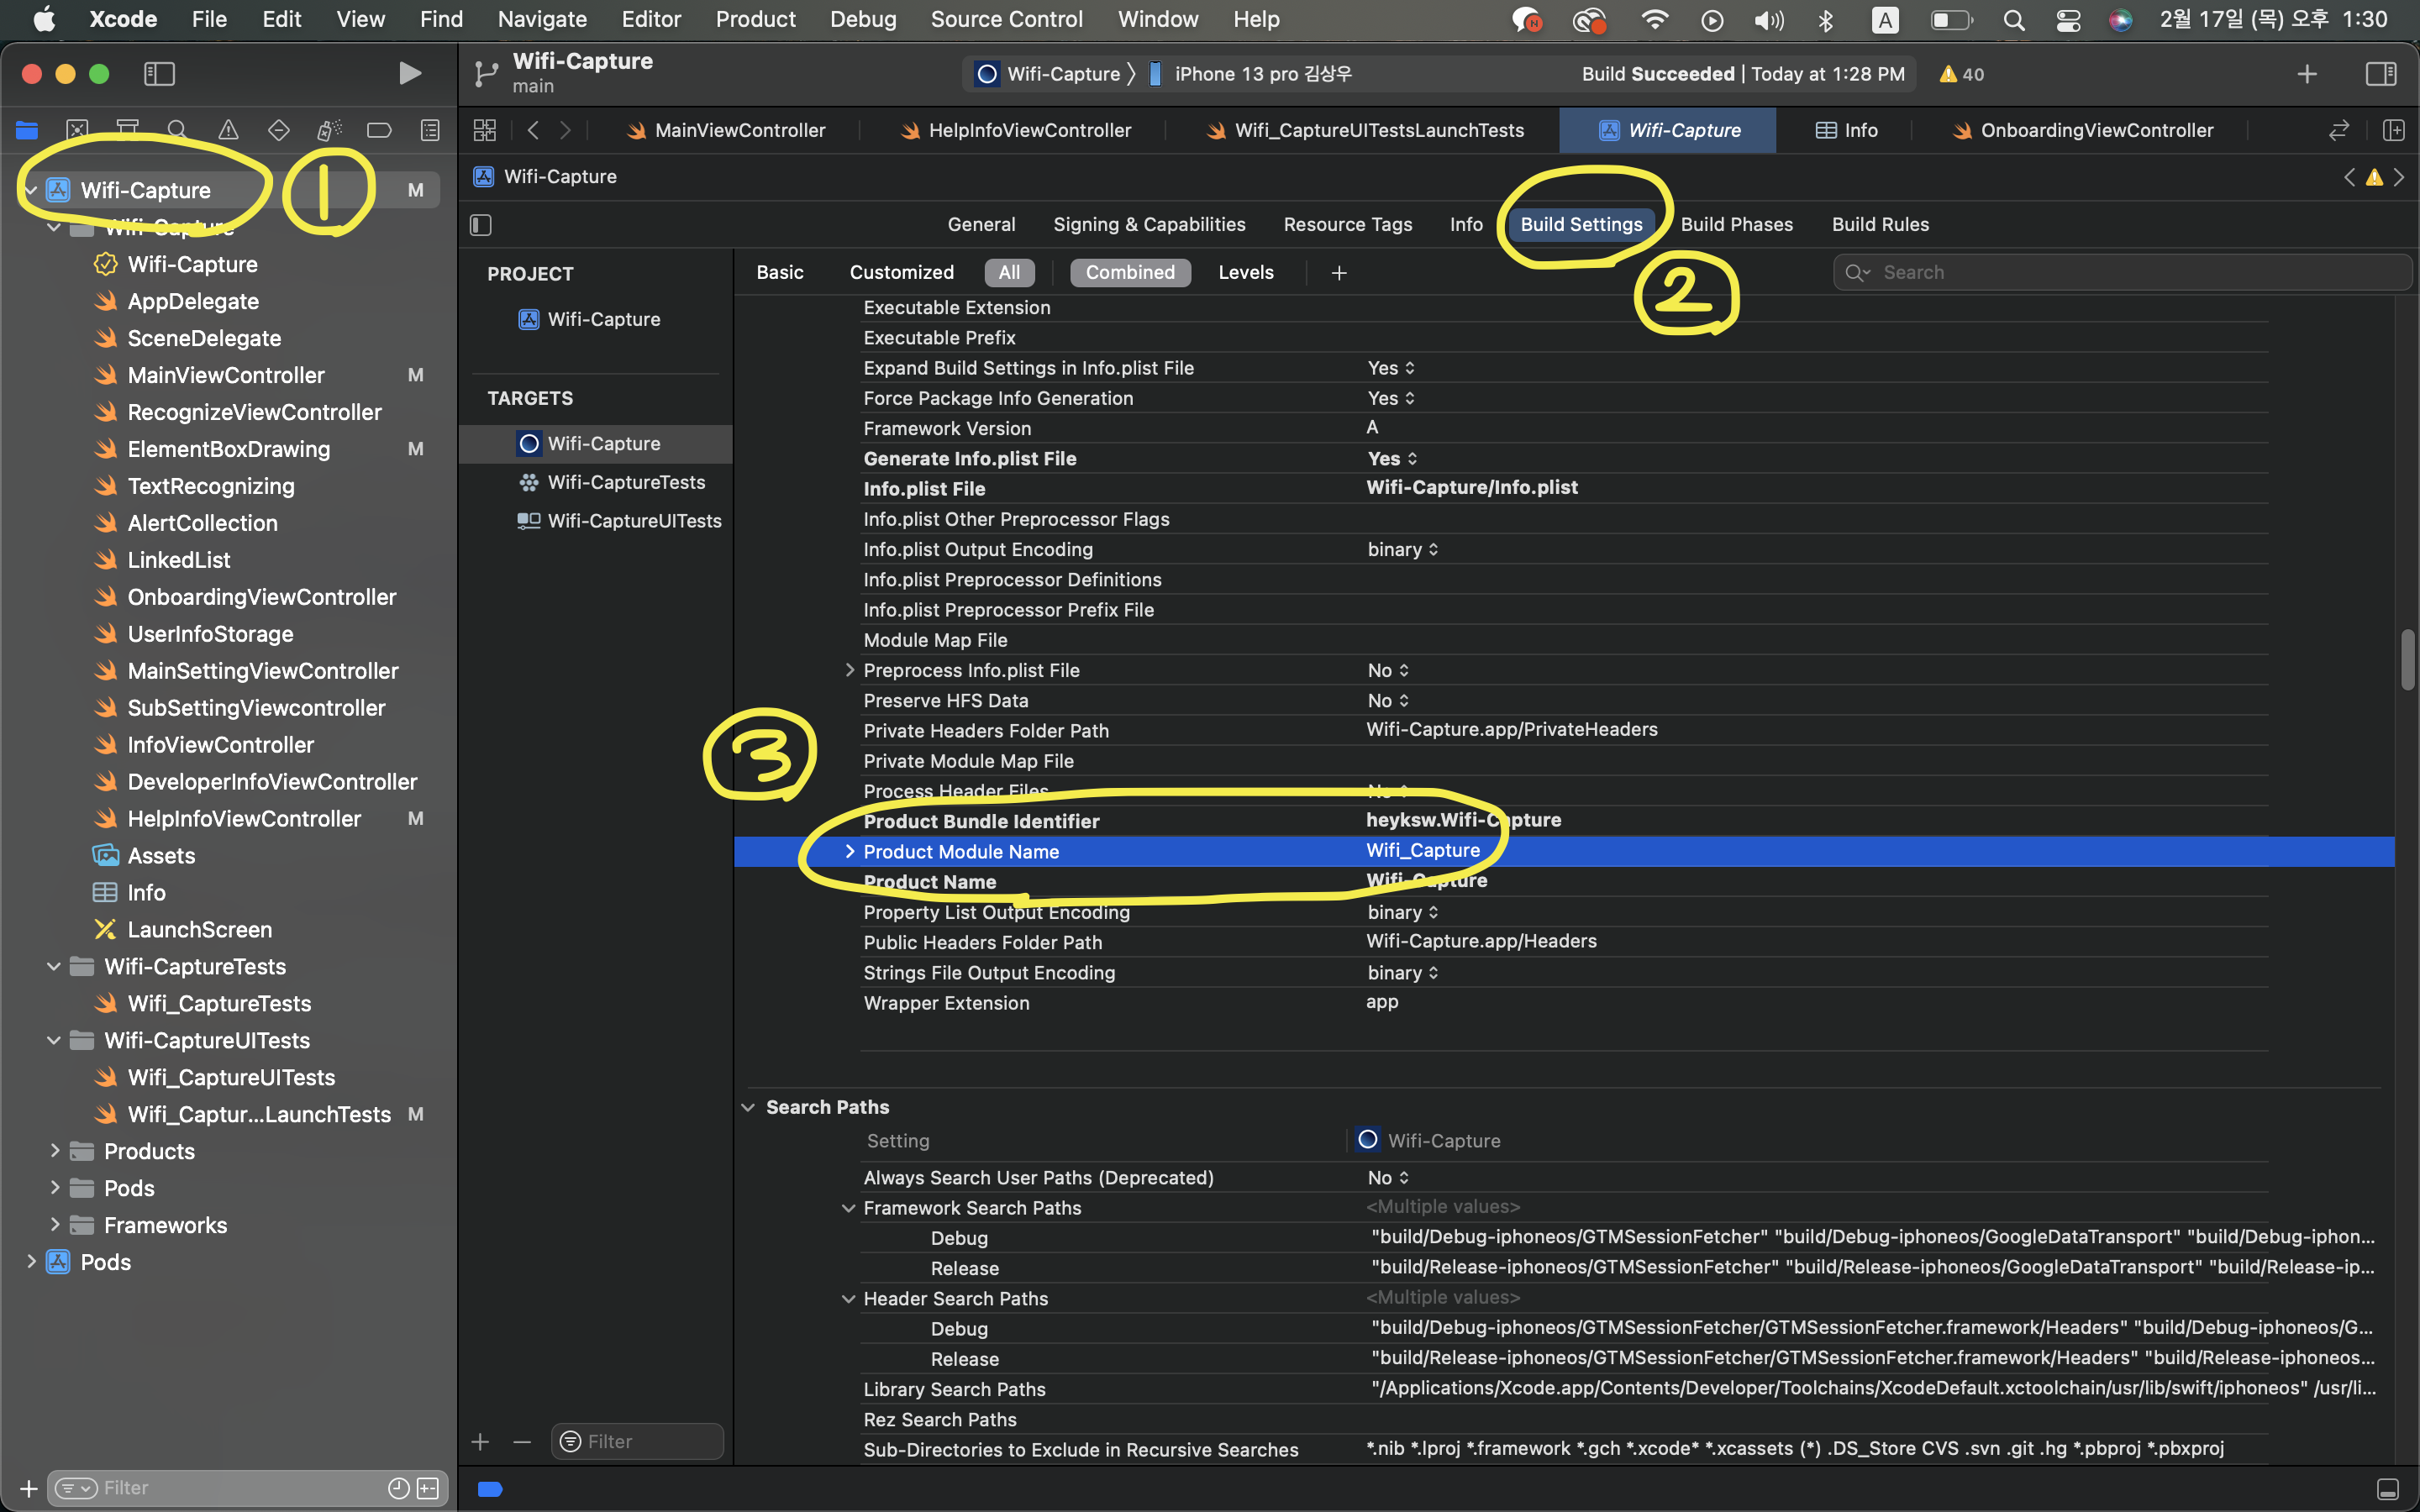
Task: Collapse the Search Paths section
Action: point(748,1107)
